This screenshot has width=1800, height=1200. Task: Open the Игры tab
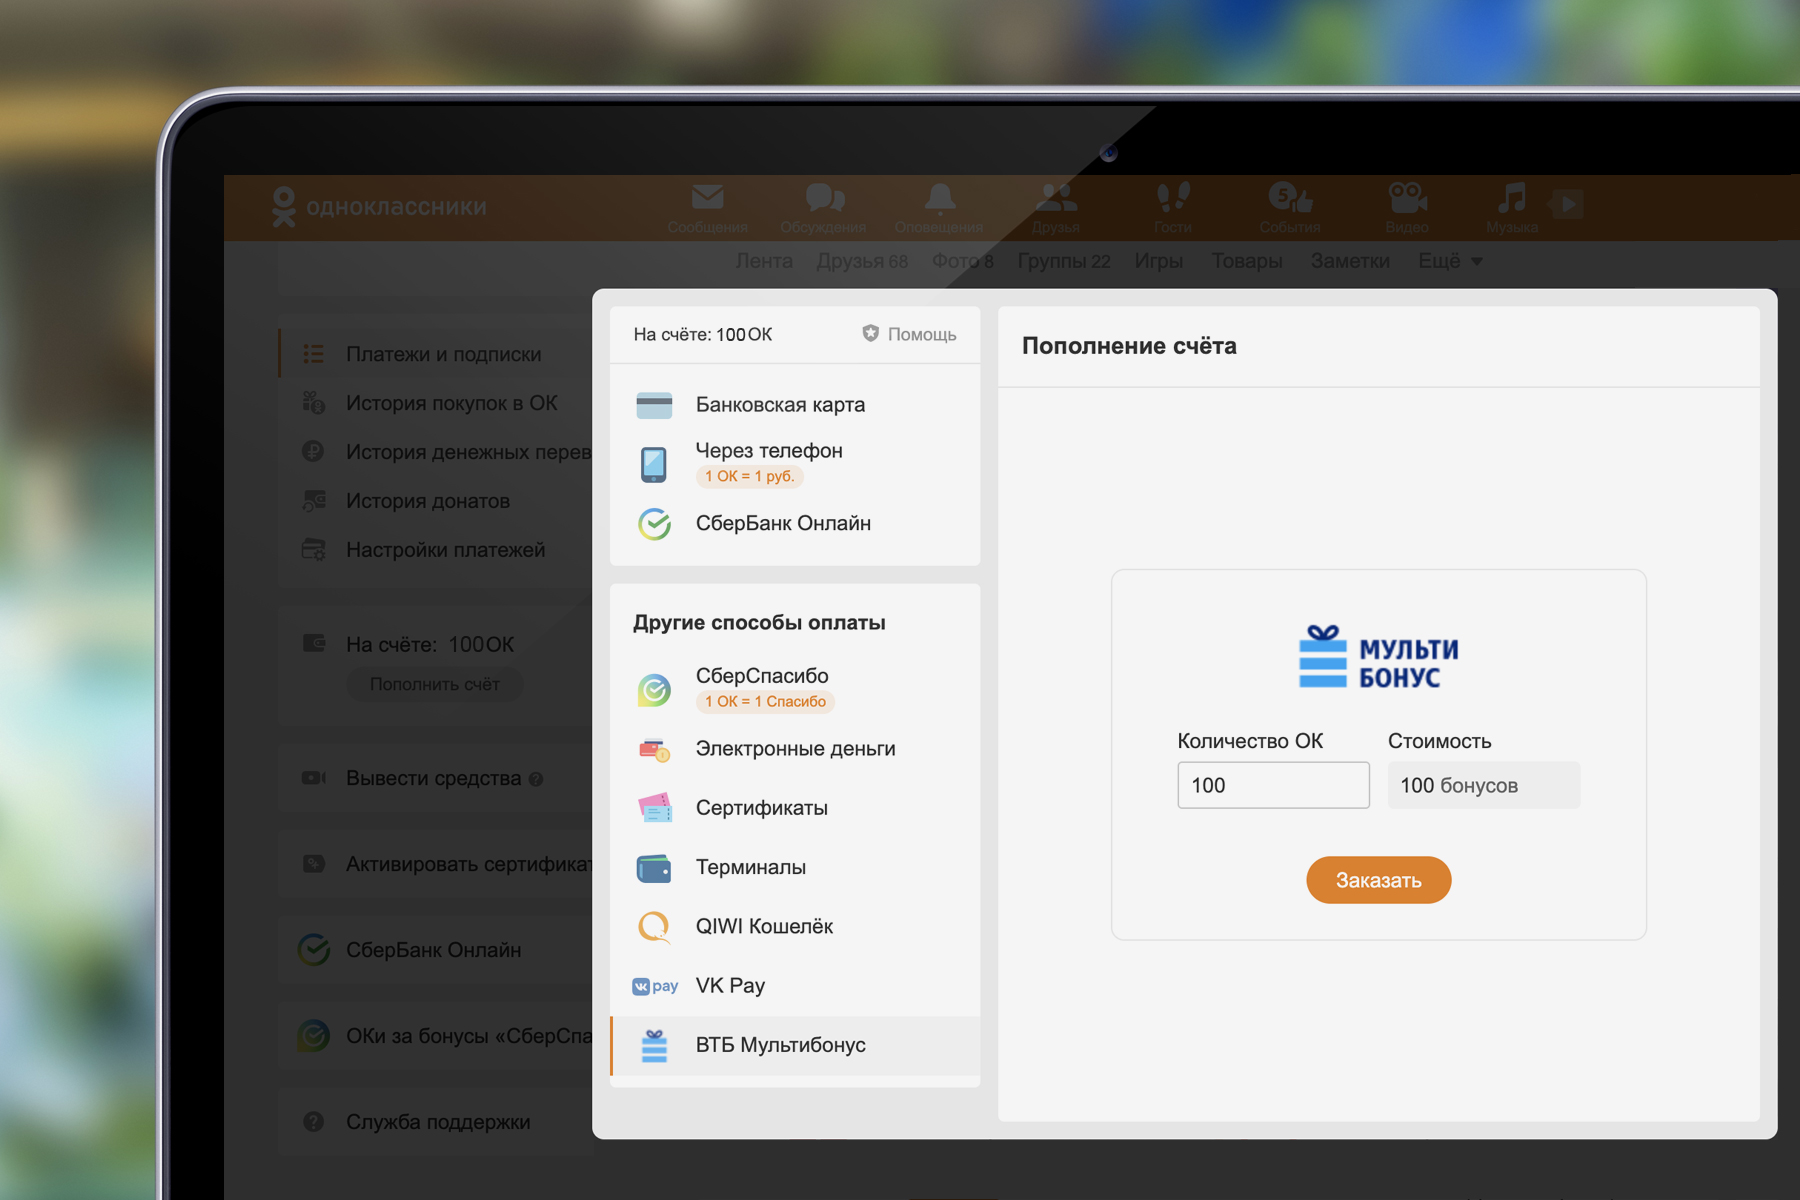[x=1159, y=261]
